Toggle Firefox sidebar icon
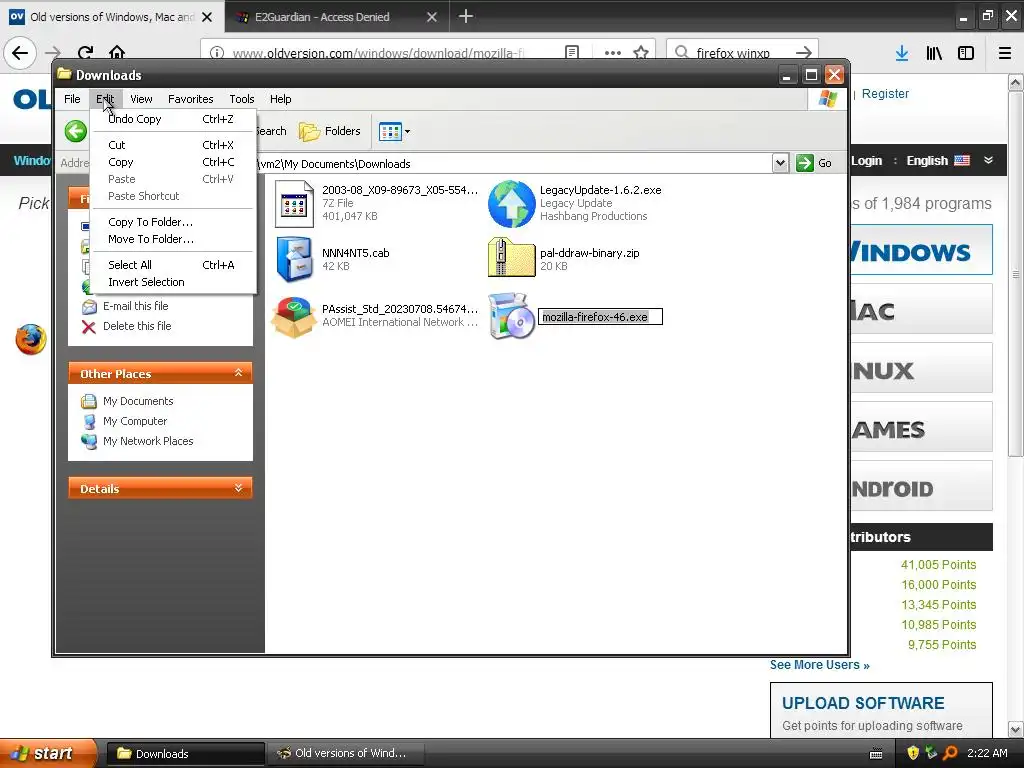 click(966, 54)
